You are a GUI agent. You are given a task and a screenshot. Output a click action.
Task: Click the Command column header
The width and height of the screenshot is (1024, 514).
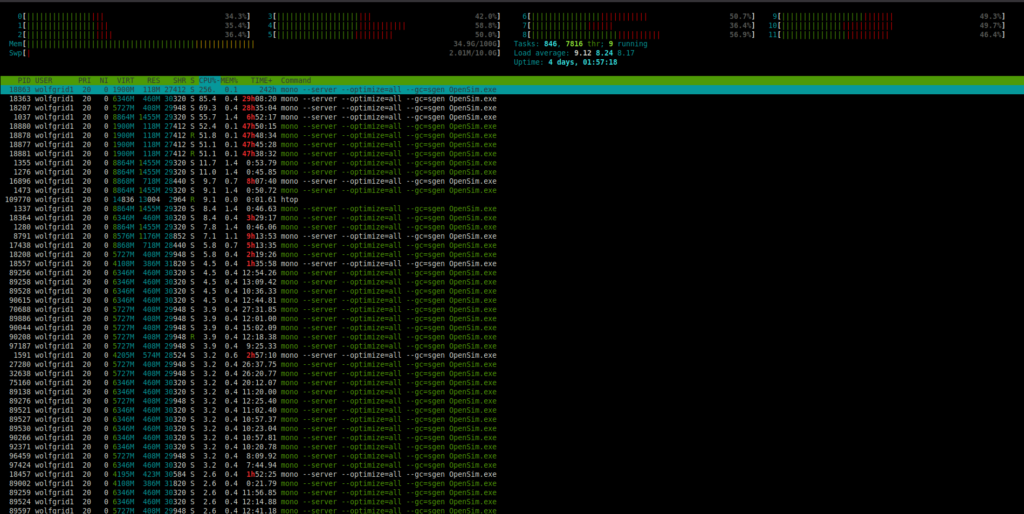[x=296, y=80]
